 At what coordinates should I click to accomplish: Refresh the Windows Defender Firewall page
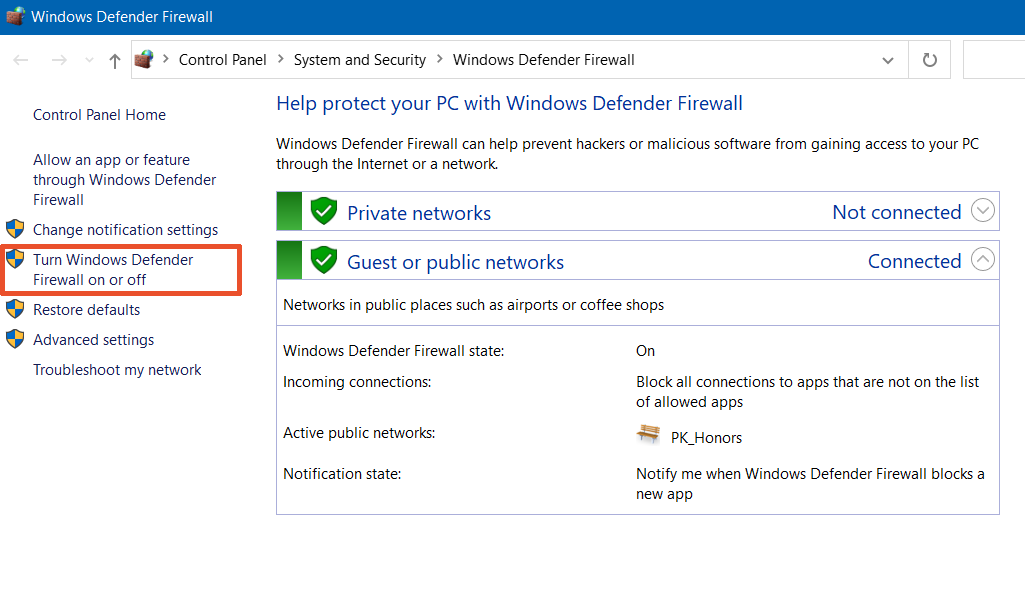(930, 60)
